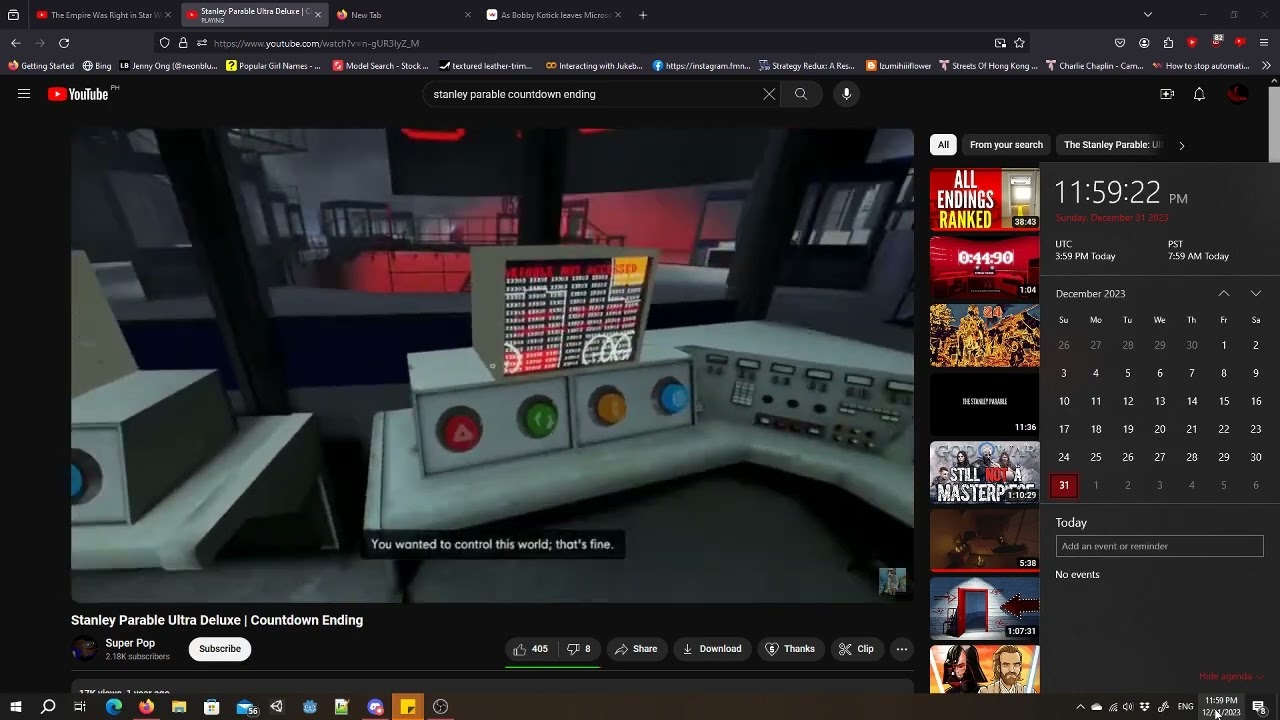Open YouTube notifications bell
This screenshot has height=720, width=1280.
point(1199,94)
